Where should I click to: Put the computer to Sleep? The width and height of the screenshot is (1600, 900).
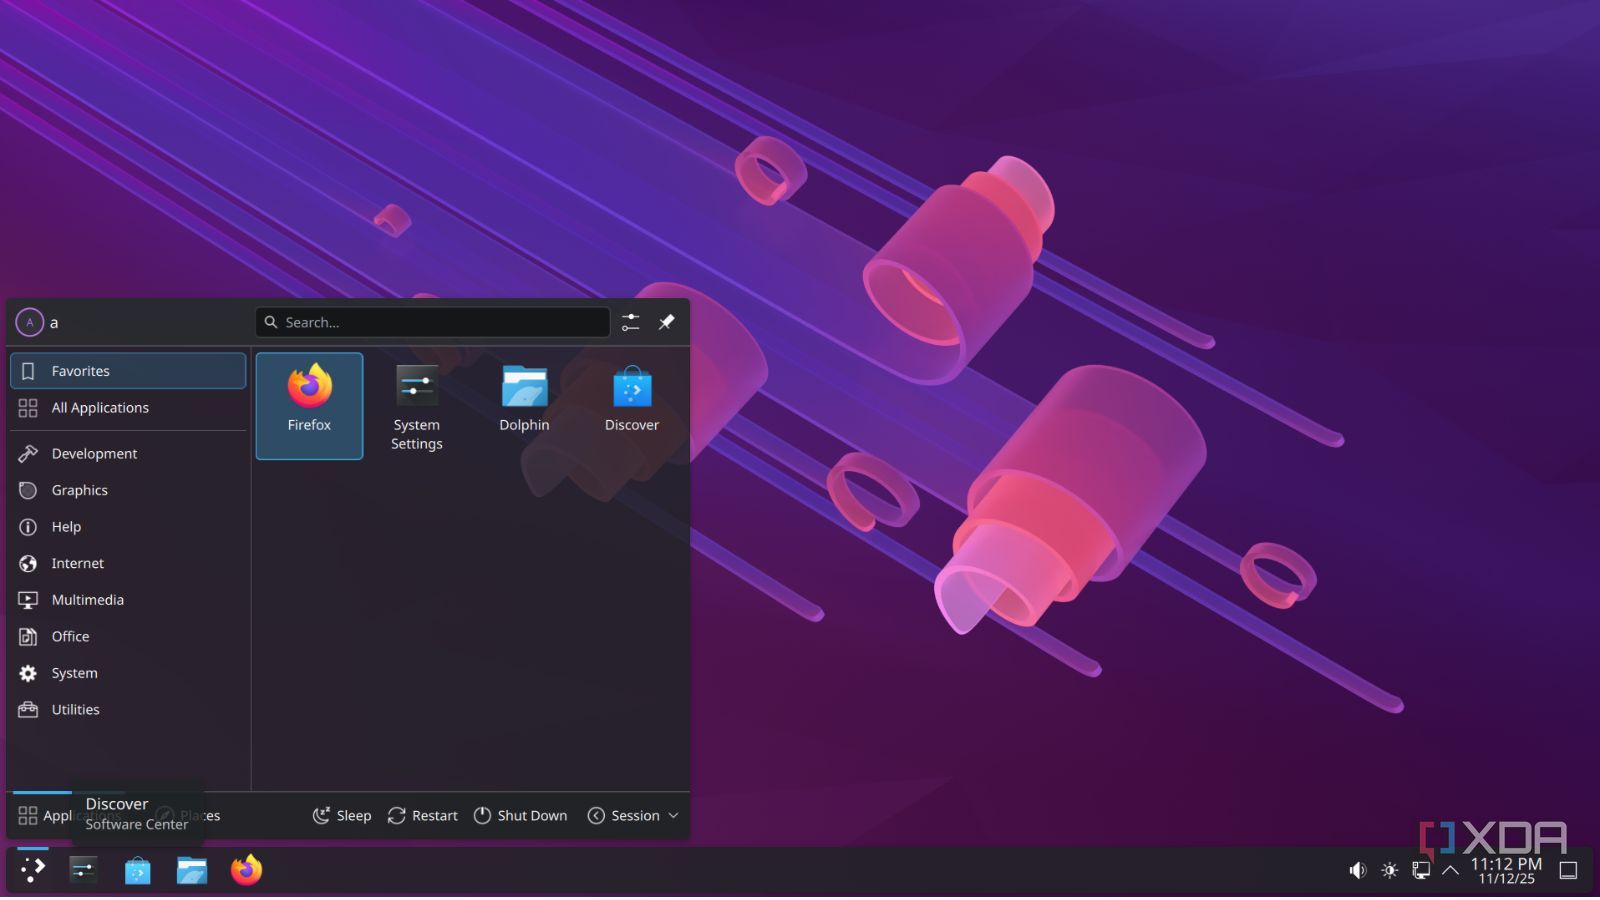tap(342, 816)
